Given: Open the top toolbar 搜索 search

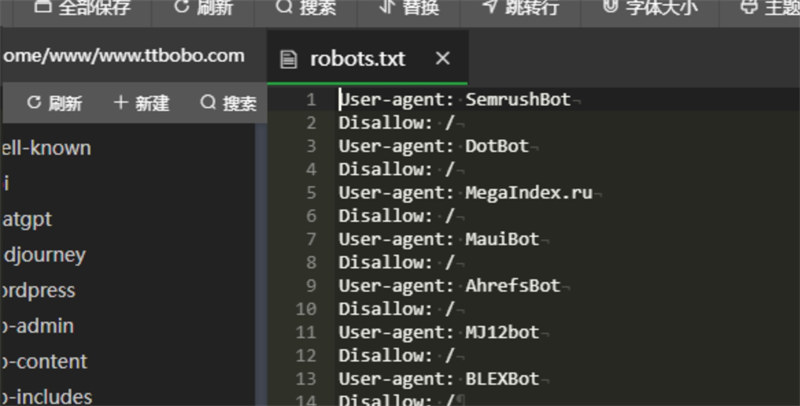Looking at the screenshot, I should pyautogui.click(x=306, y=8).
